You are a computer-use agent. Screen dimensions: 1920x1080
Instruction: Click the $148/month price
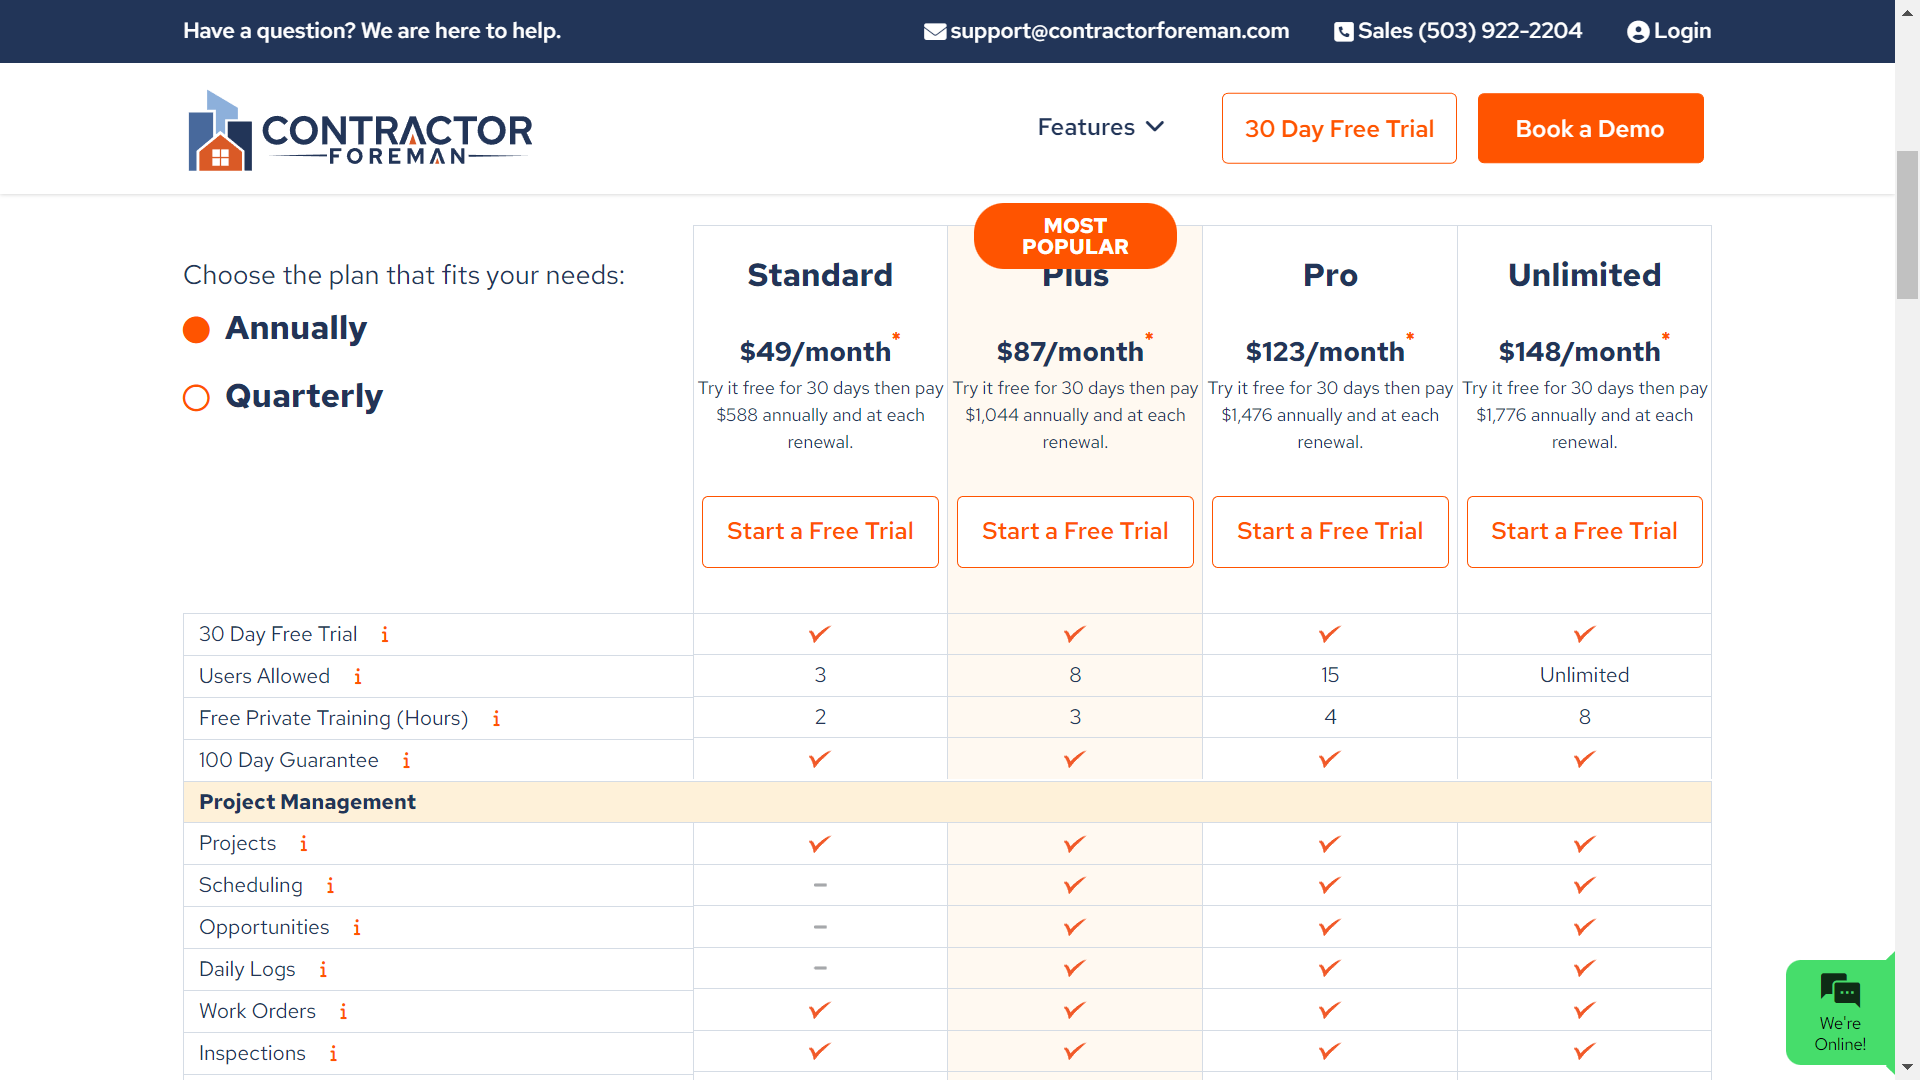pos(1579,352)
